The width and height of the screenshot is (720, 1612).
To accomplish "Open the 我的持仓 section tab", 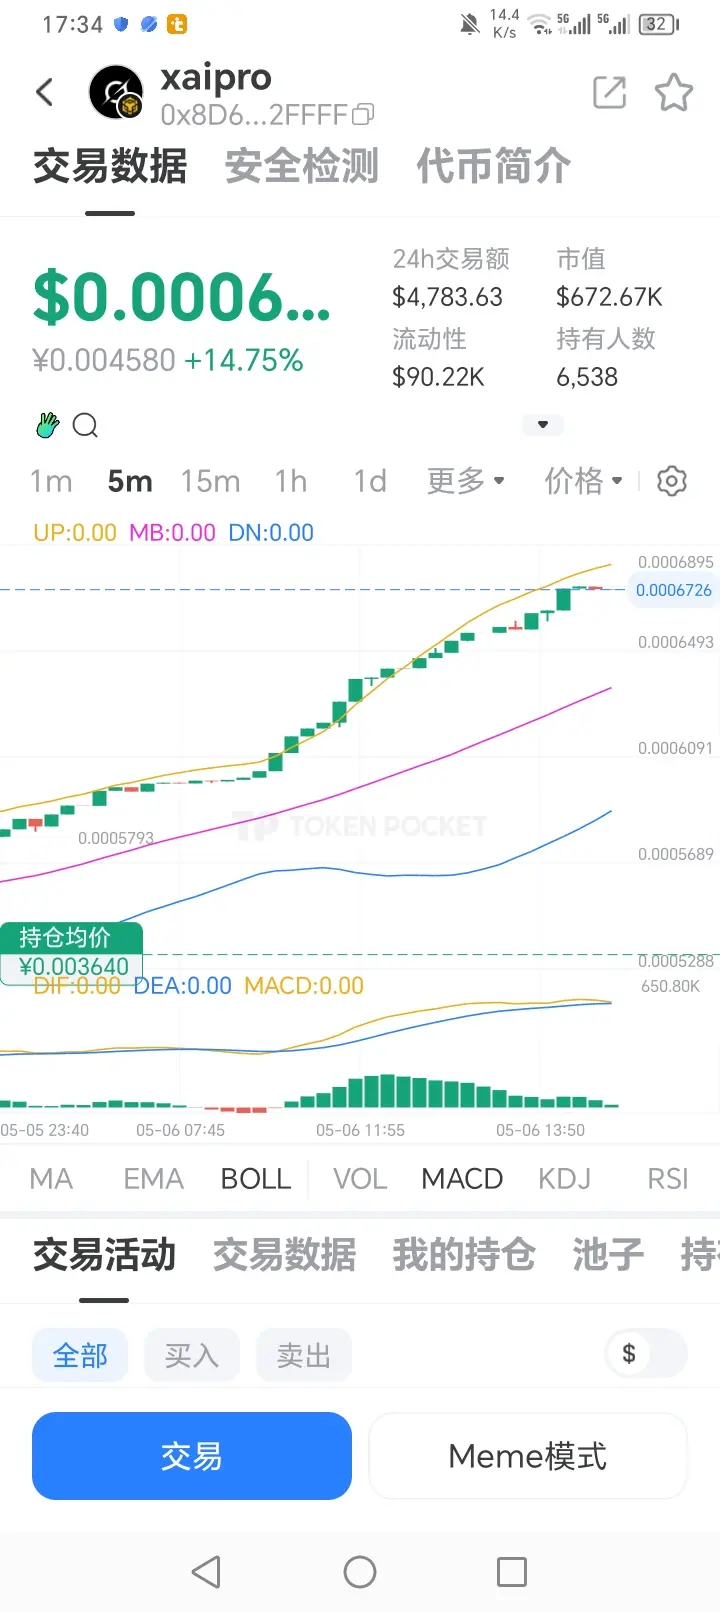I will tap(464, 1254).
